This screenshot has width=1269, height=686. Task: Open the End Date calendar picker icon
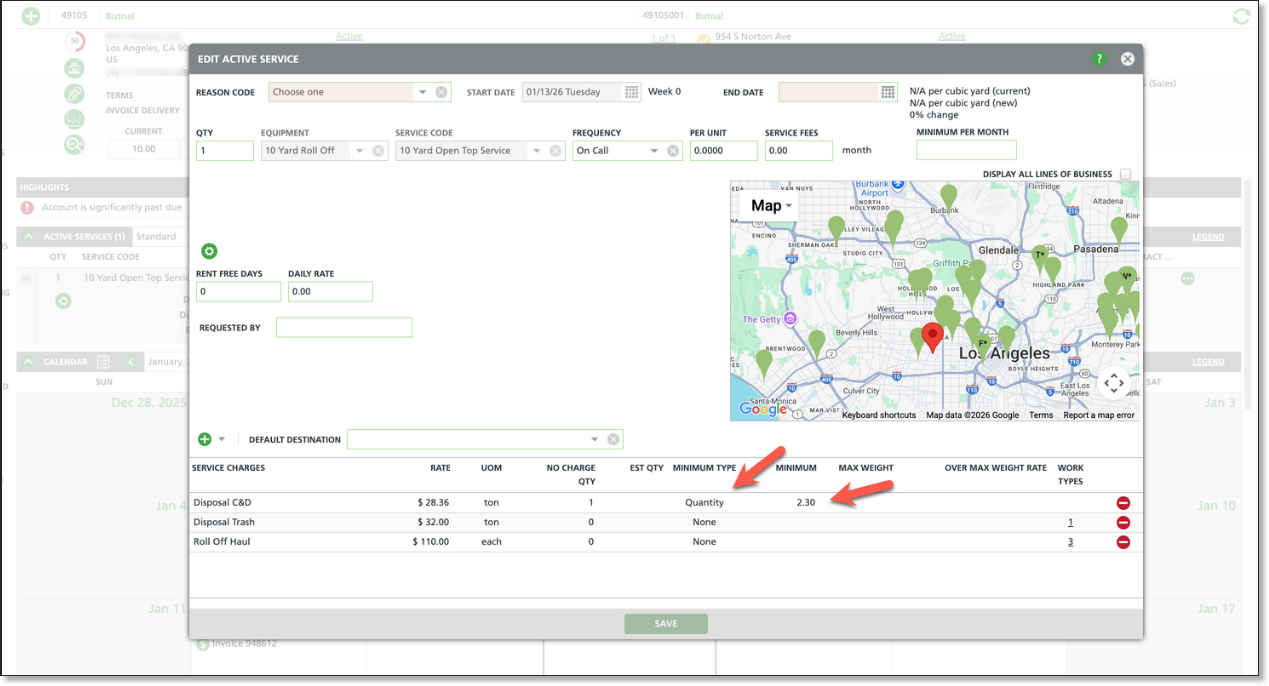tap(888, 92)
